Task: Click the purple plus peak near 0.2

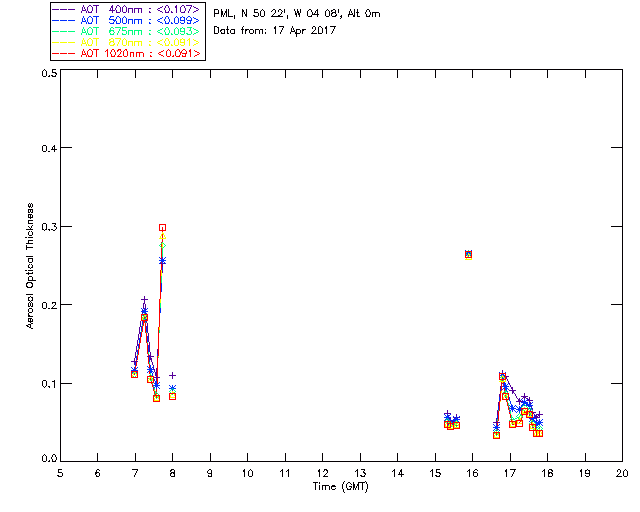Action: (x=144, y=300)
